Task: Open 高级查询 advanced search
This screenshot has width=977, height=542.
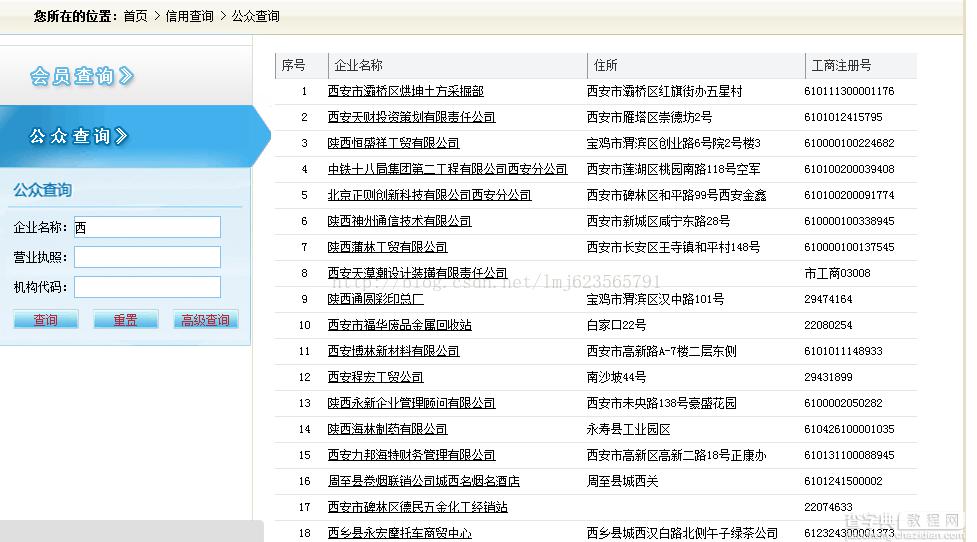Action: click(x=205, y=320)
